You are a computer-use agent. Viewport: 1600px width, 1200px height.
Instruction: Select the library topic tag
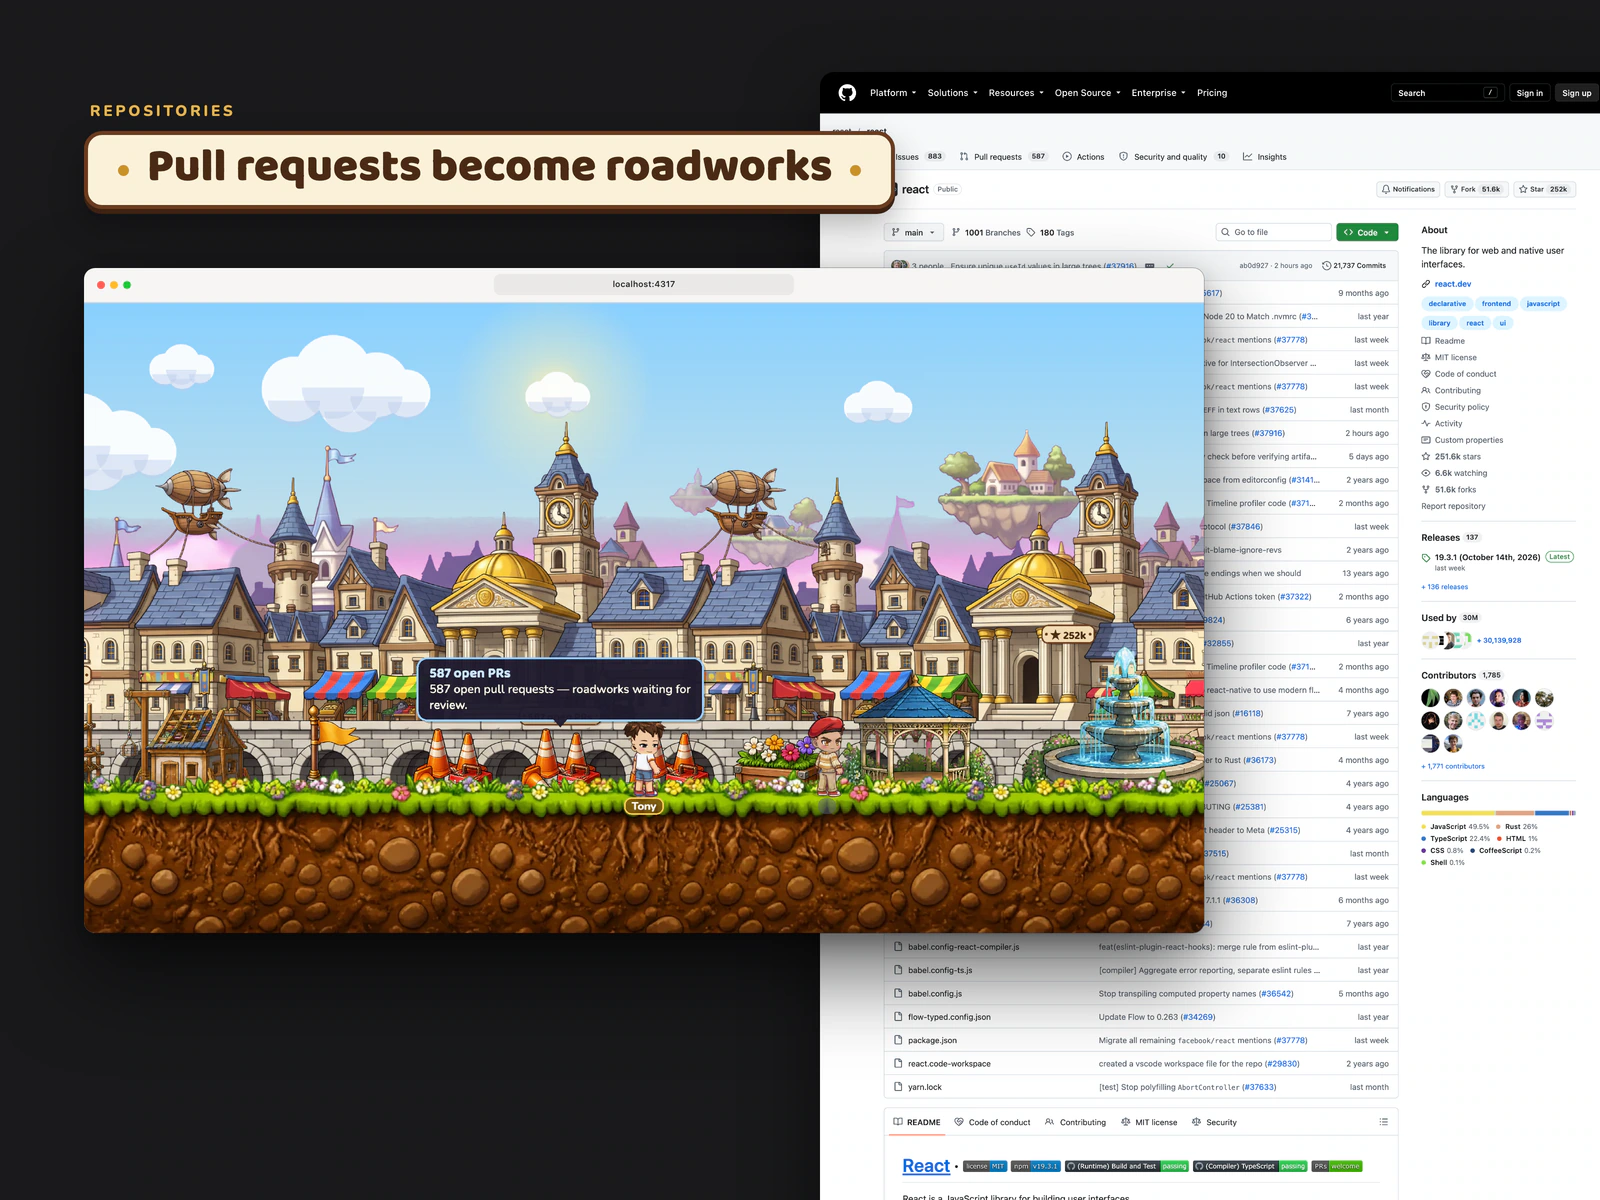(1439, 323)
